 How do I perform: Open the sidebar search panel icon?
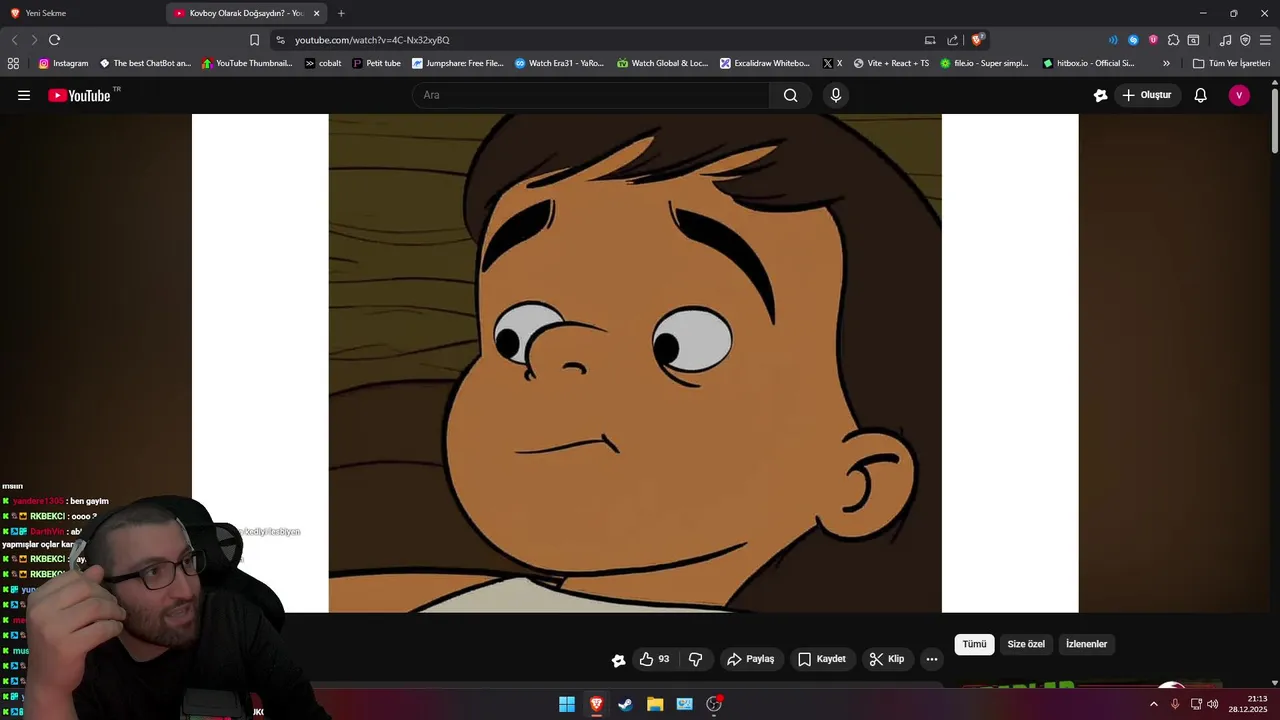point(1193,40)
